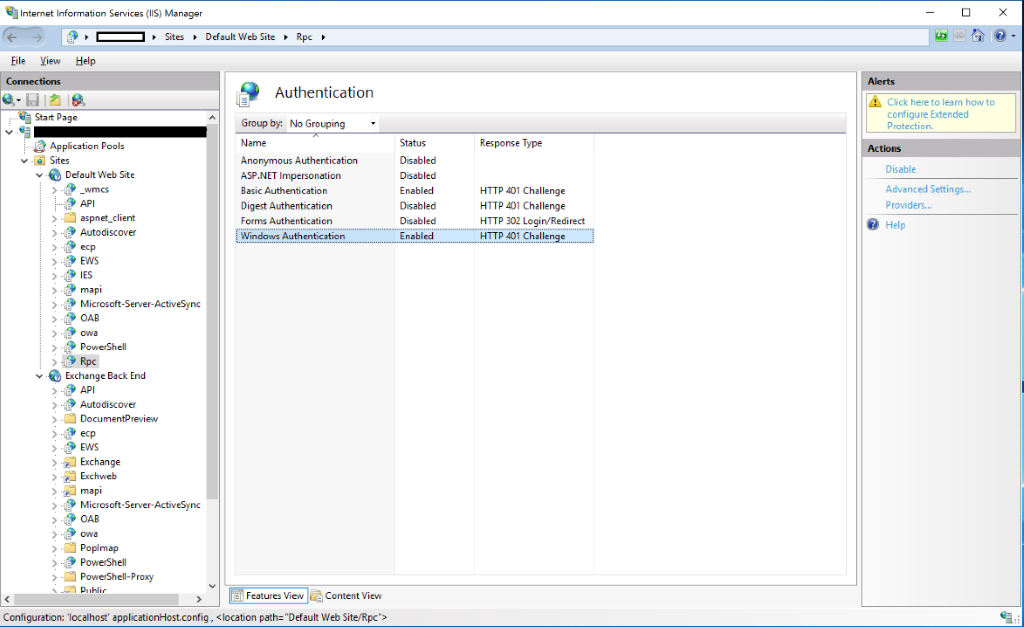Open the File menu
The image size is (1024, 627).
point(18,61)
